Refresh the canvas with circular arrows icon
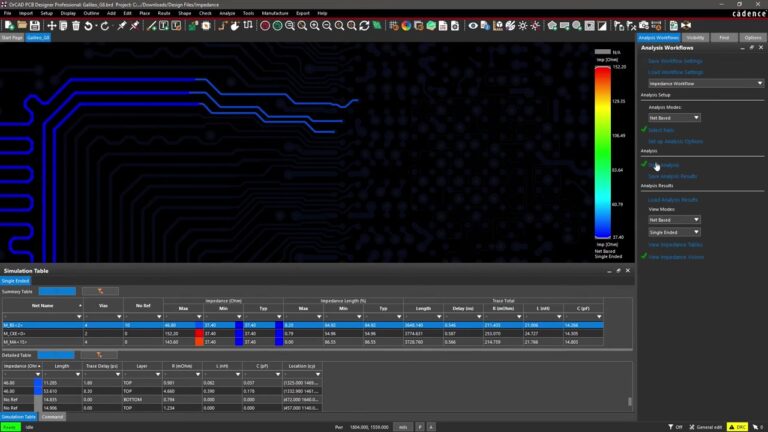 [x=364, y=25]
